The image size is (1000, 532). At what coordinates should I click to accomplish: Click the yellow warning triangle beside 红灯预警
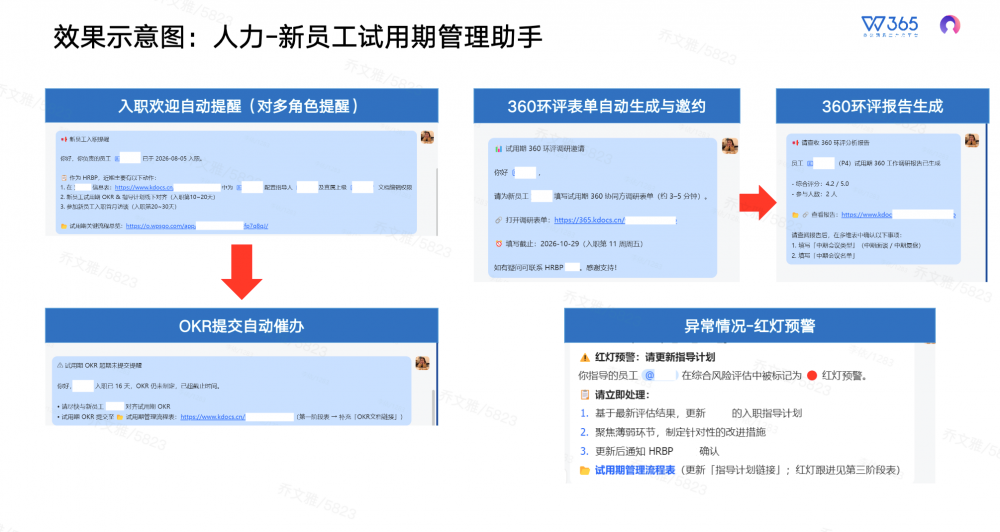pos(584,357)
